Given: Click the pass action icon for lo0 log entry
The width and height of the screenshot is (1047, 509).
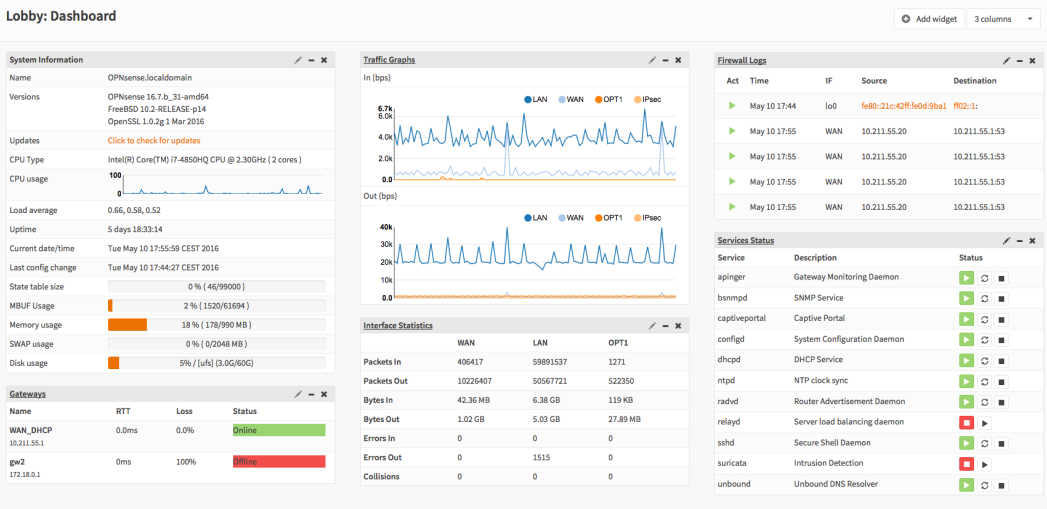Looking at the screenshot, I should tap(732, 106).
